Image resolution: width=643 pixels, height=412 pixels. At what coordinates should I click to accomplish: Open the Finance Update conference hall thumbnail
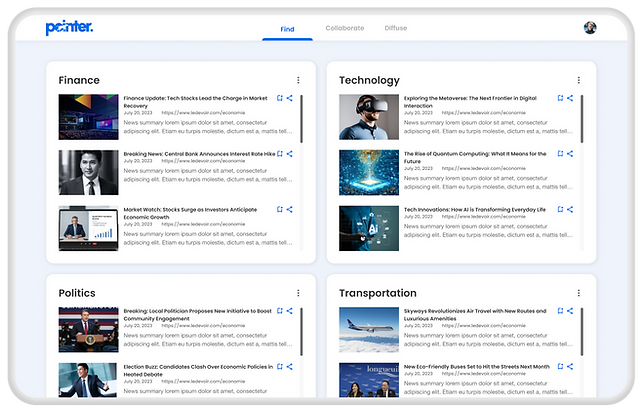tap(89, 117)
